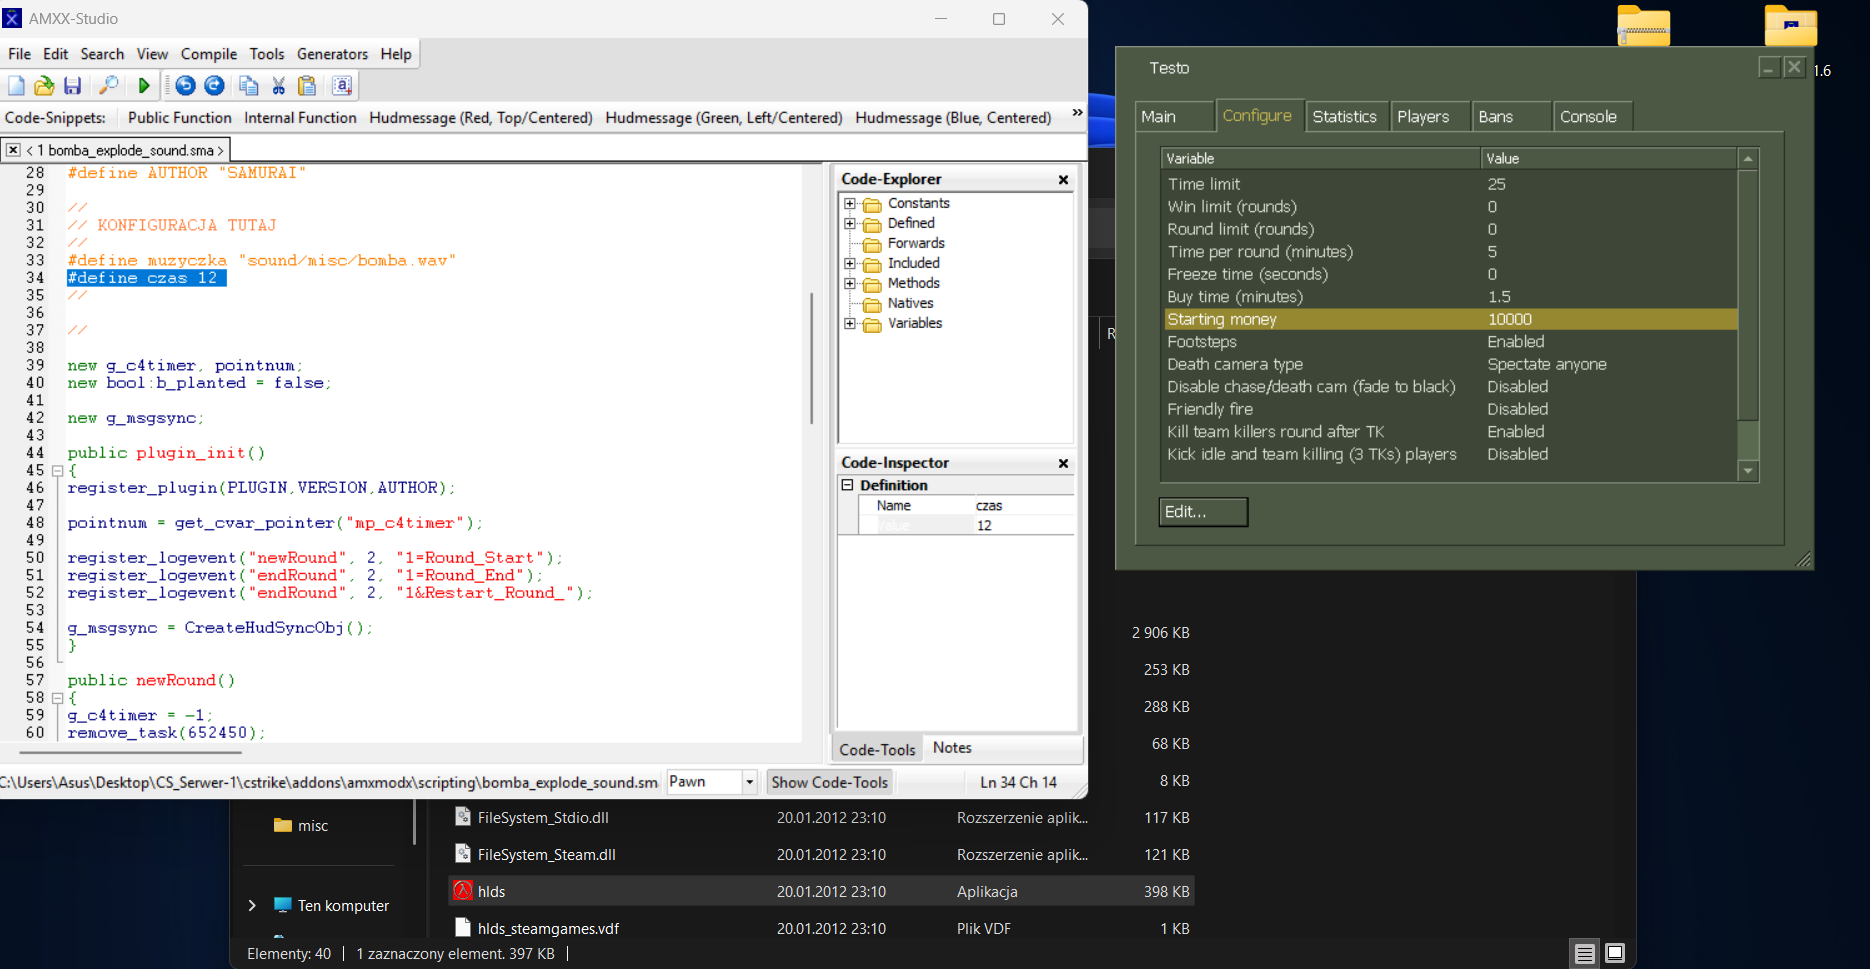Click the clipboard Paste icon

[x=307, y=86]
